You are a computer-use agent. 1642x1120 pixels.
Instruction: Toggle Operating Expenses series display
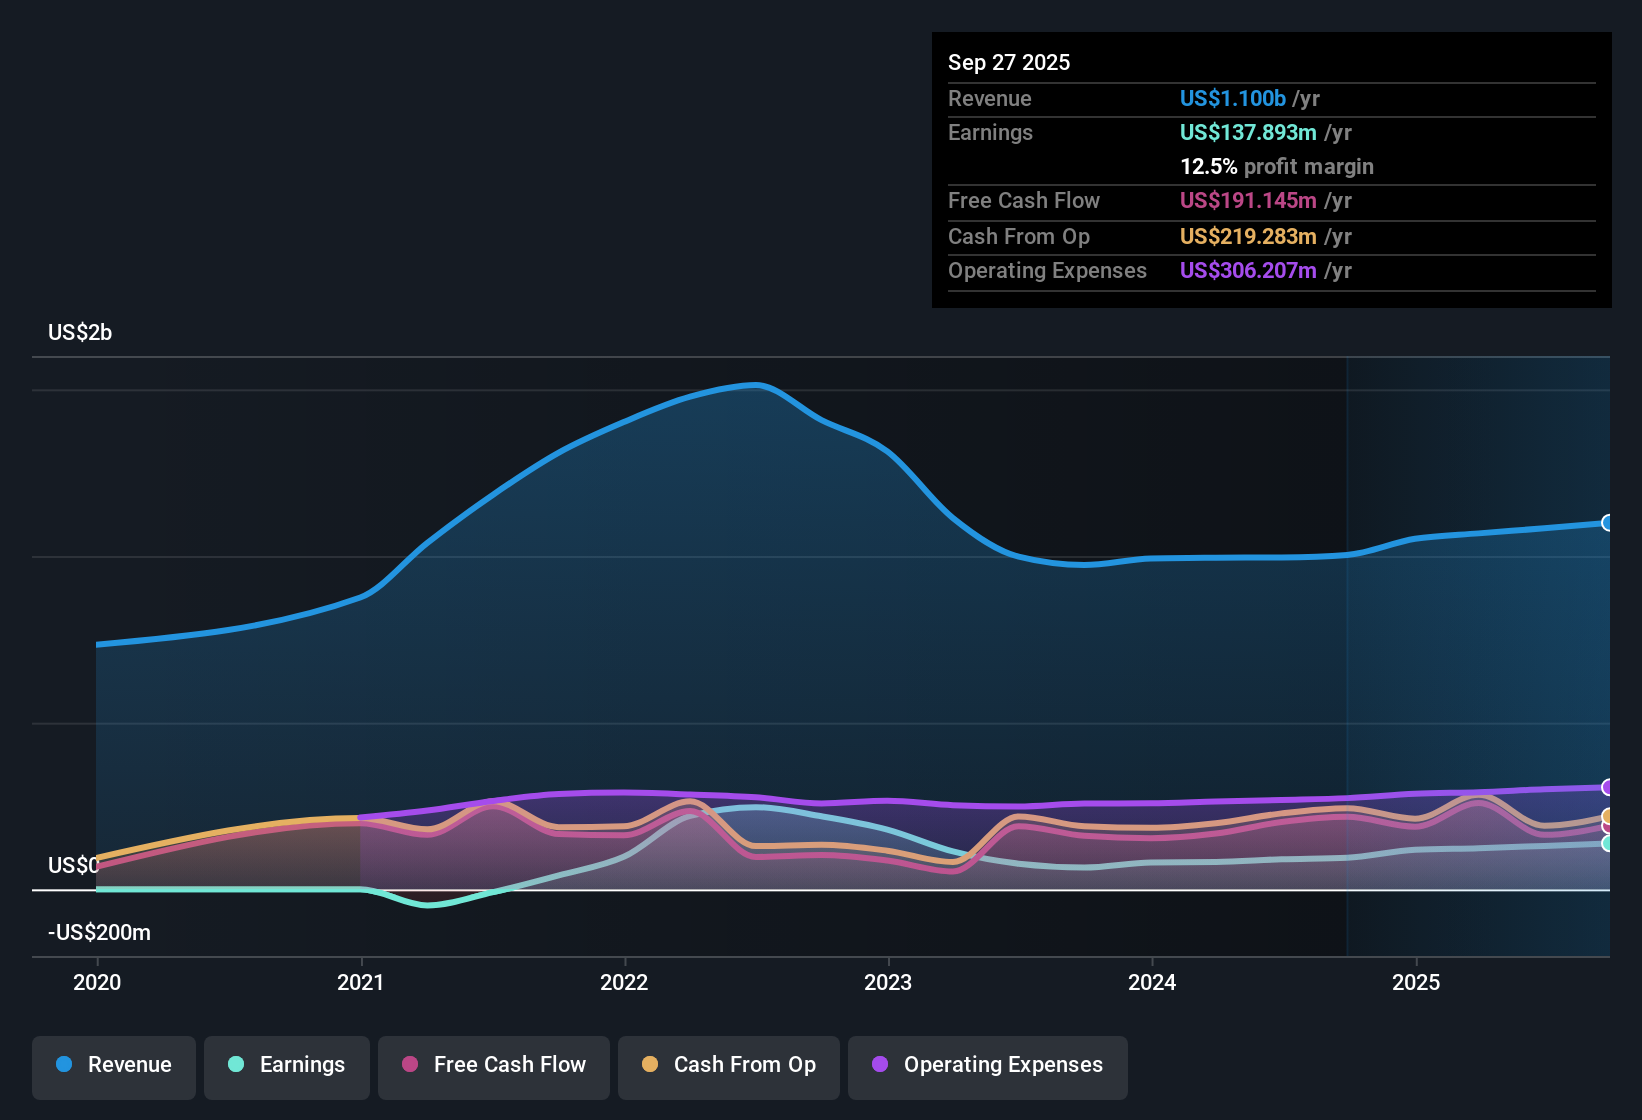point(987,1065)
